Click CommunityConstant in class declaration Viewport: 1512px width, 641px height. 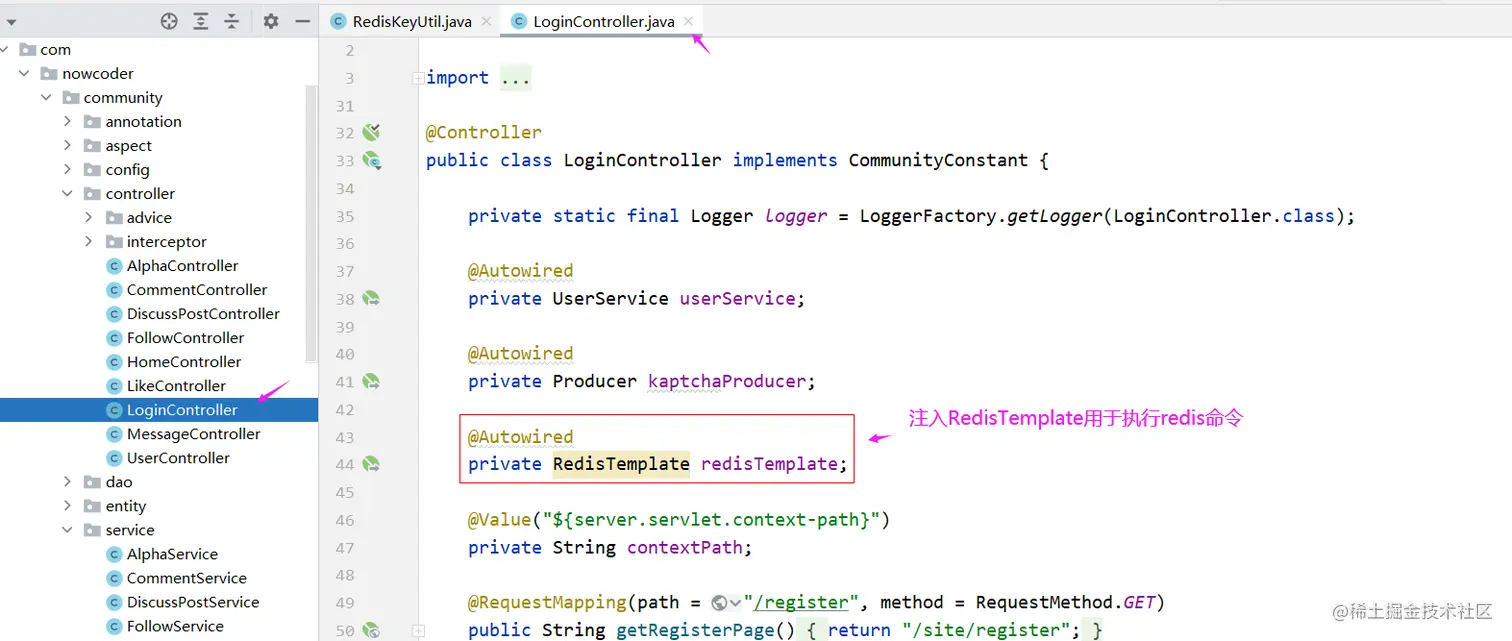pos(938,160)
